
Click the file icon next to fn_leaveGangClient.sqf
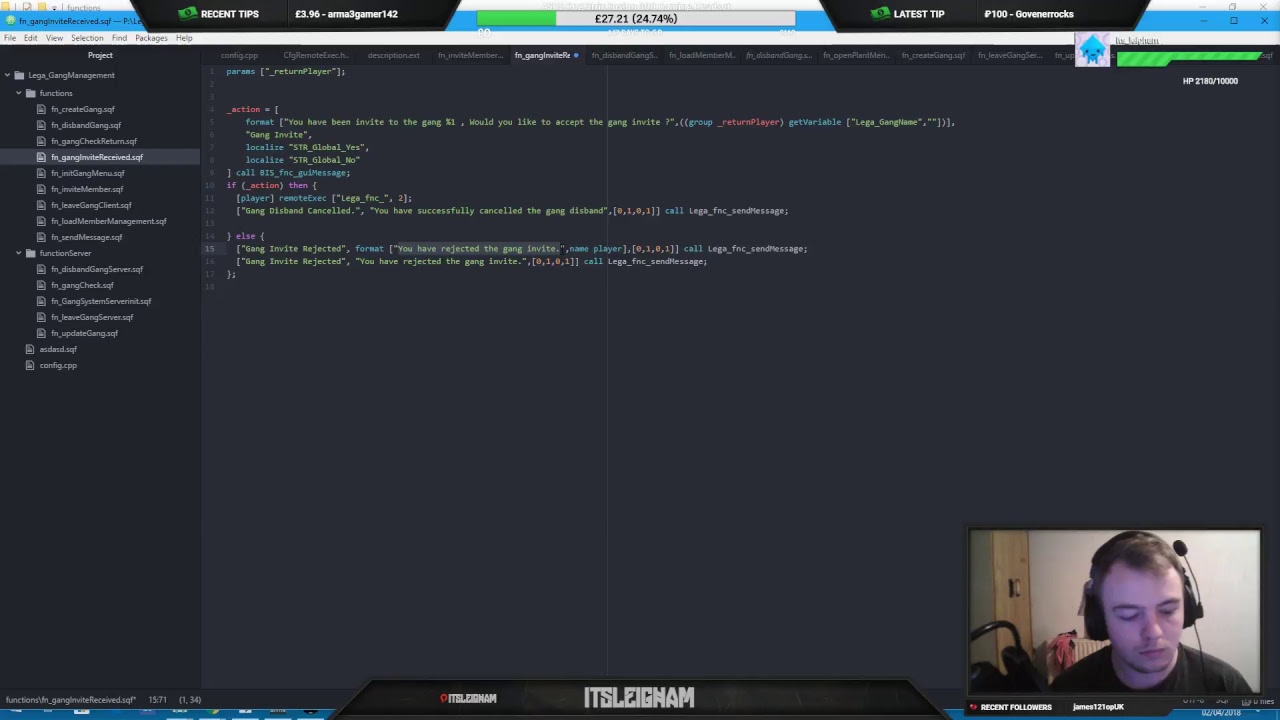(x=41, y=205)
